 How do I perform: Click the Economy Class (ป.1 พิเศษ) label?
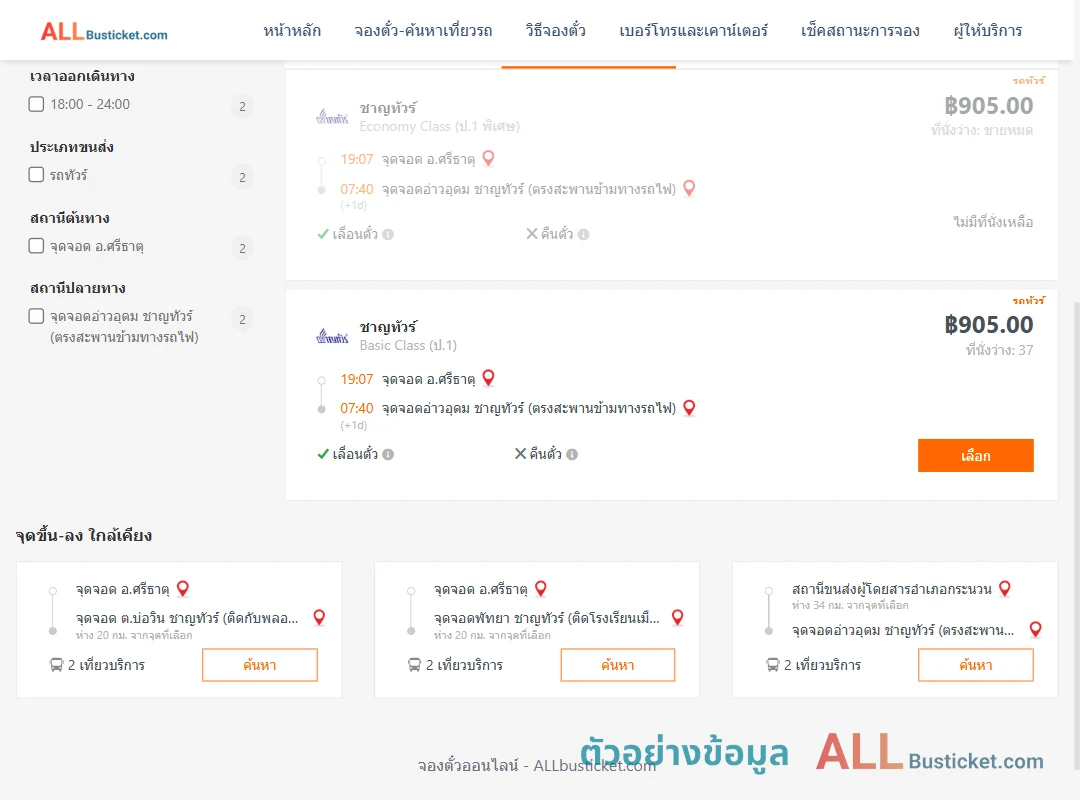(x=439, y=126)
